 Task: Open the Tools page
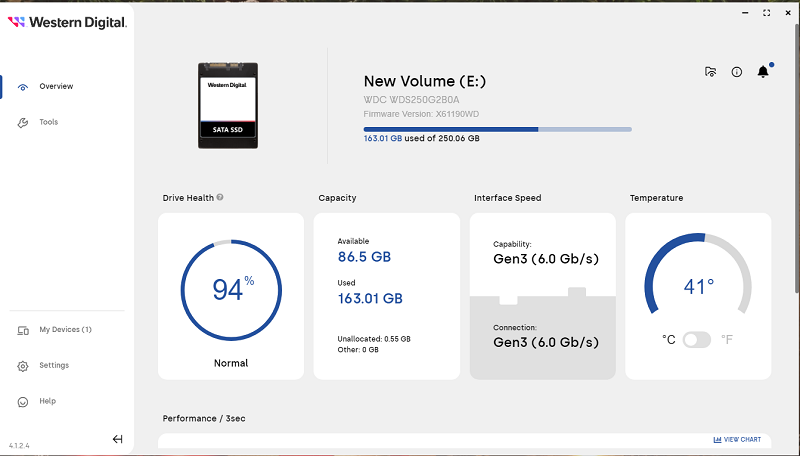point(48,122)
